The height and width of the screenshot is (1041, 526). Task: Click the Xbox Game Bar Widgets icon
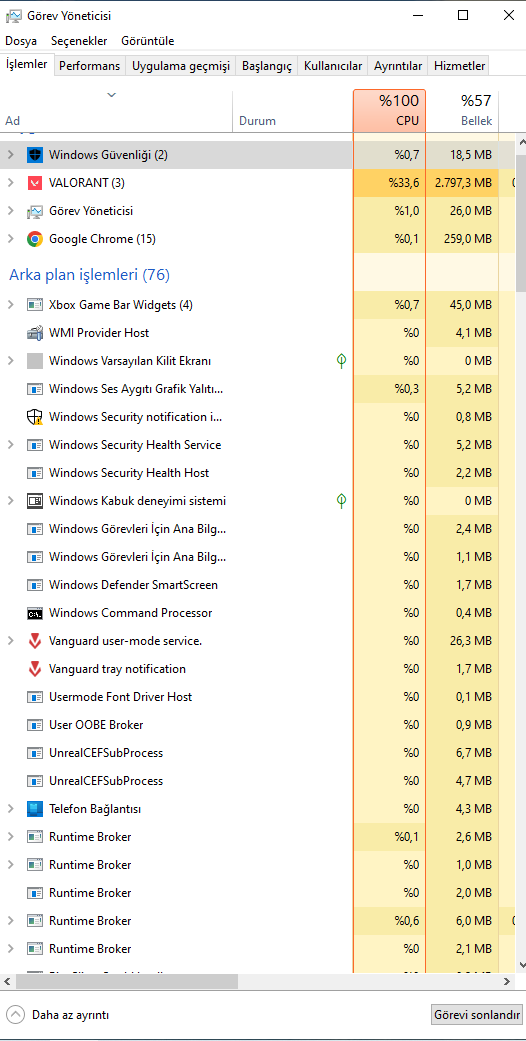(35, 305)
